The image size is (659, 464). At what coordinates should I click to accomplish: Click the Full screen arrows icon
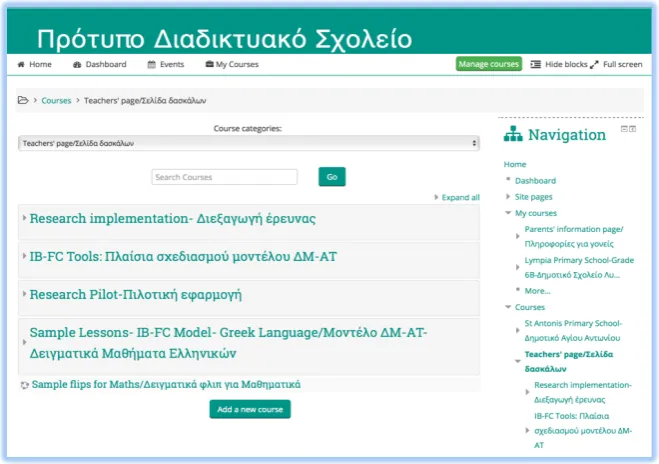point(594,65)
